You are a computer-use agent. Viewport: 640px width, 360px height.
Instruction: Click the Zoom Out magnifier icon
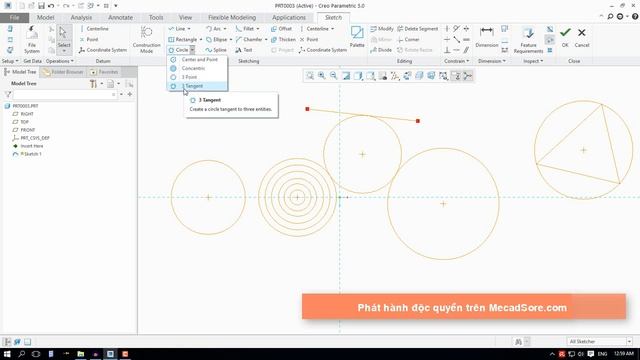(334, 76)
